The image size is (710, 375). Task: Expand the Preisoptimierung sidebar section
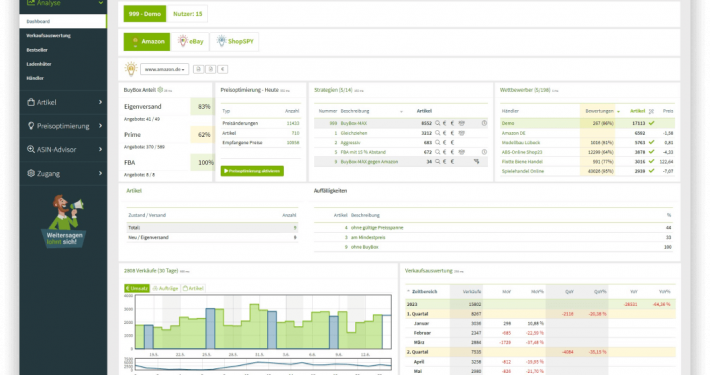click(63, 126)
